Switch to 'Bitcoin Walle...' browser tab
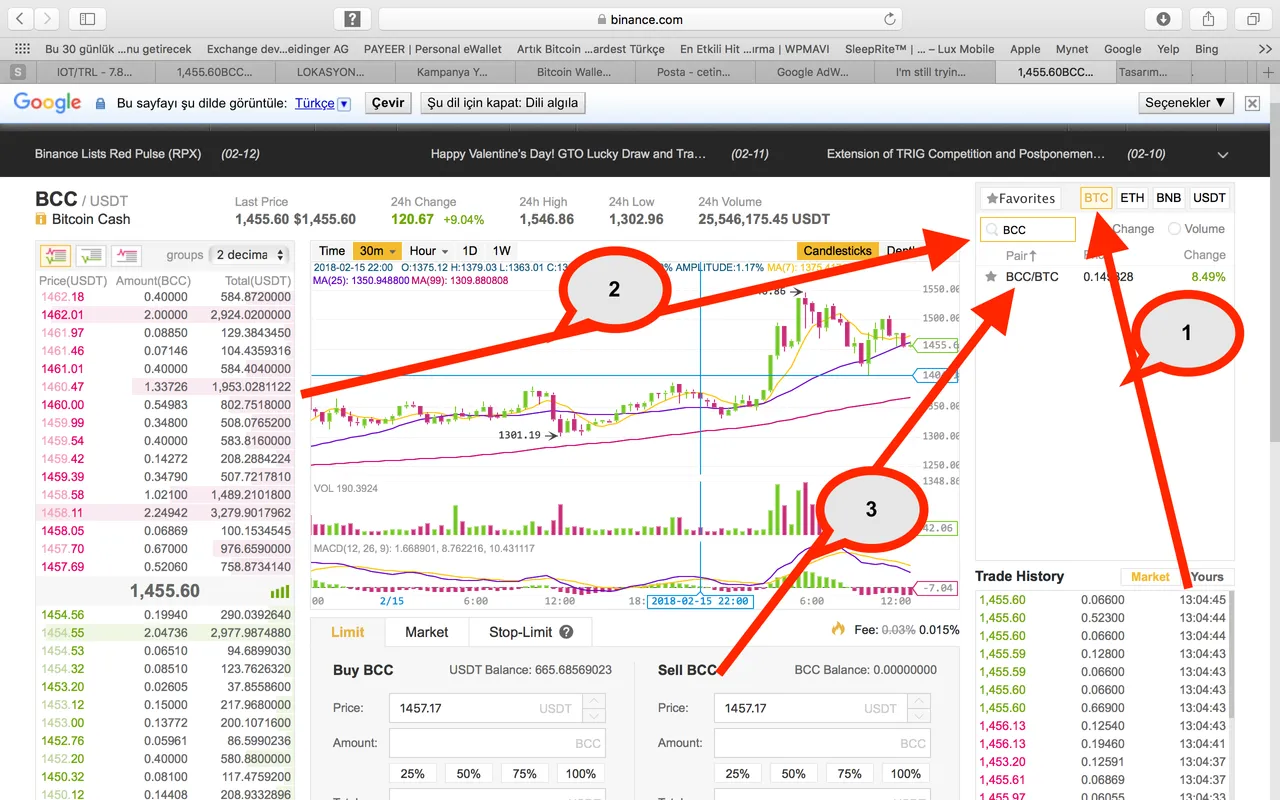 tap(575, 72)
